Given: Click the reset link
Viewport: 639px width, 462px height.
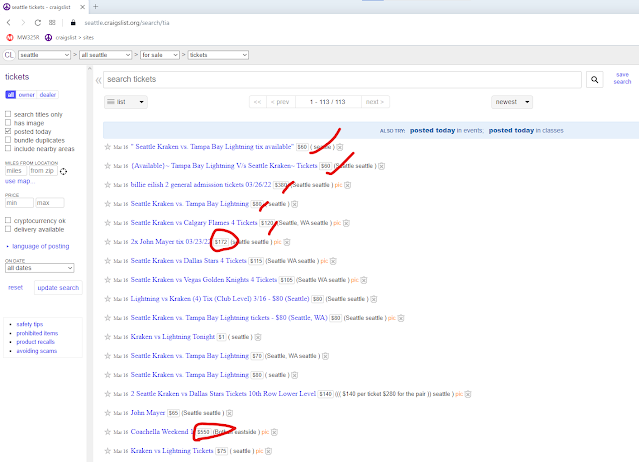Looking at the screenshot, I should 15,288.
